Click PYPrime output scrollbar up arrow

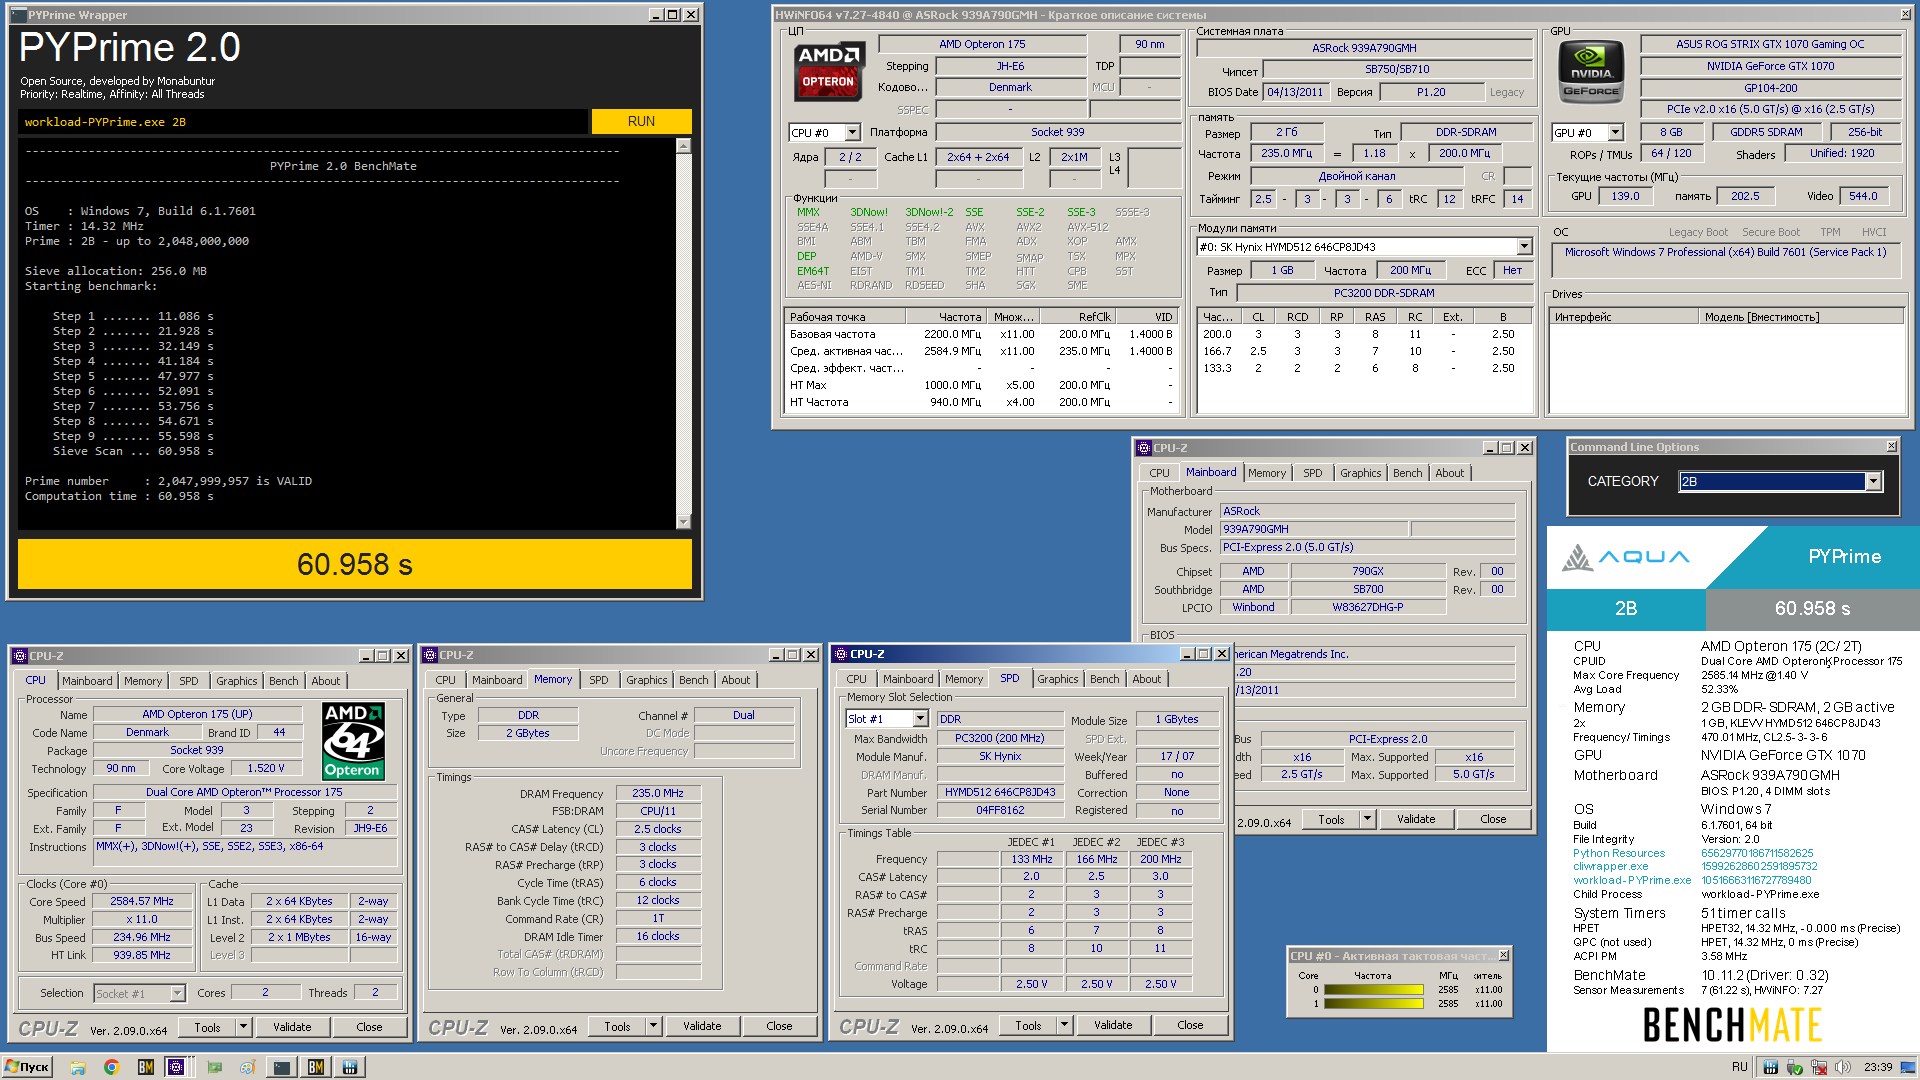point(684,146)
